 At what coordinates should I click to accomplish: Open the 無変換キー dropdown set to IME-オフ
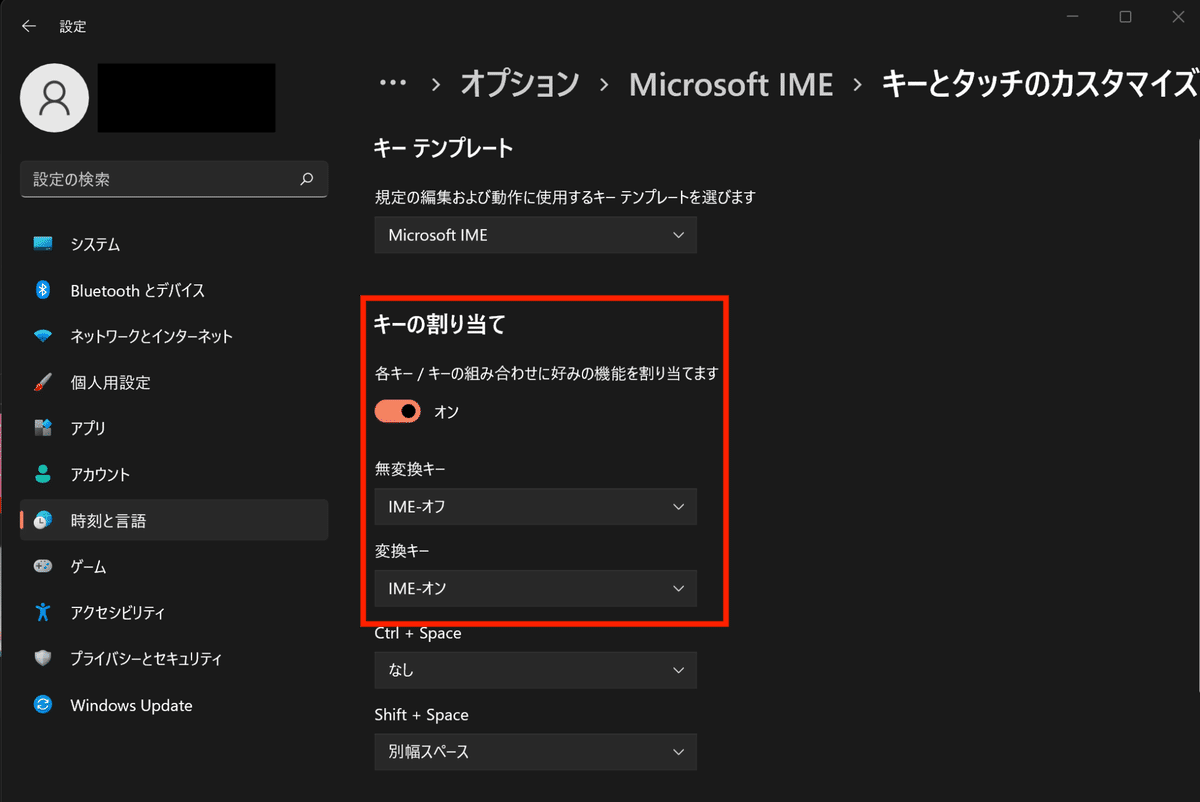coord(536,507)
